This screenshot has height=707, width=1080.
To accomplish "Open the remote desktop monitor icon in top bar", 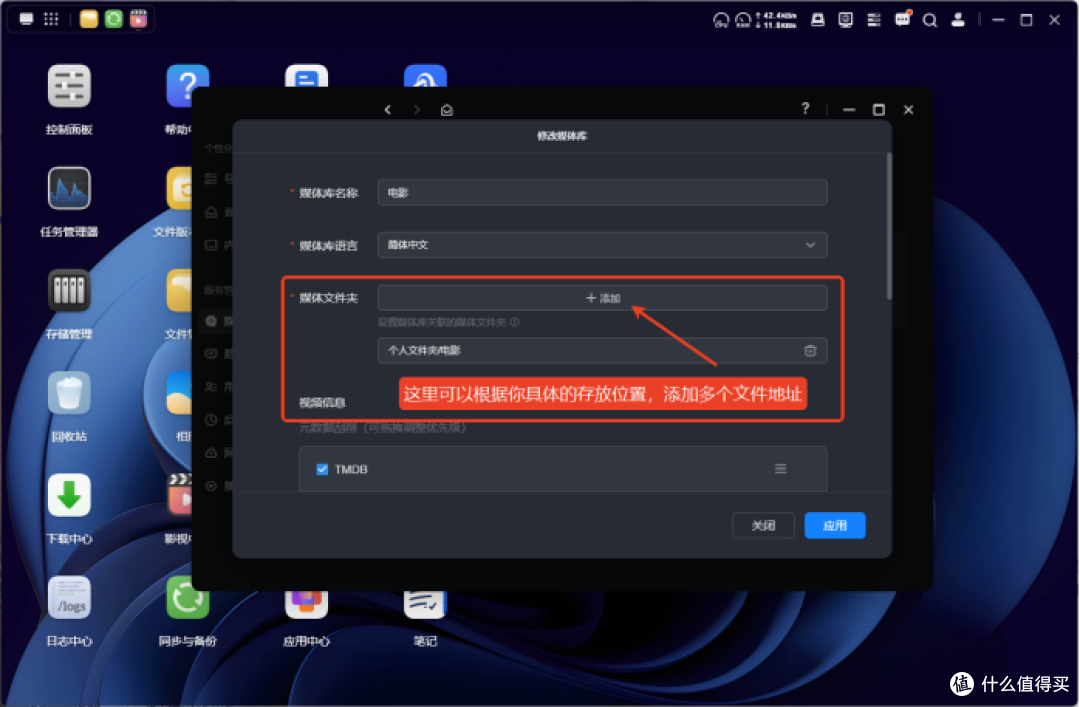I will coord(846,20).
